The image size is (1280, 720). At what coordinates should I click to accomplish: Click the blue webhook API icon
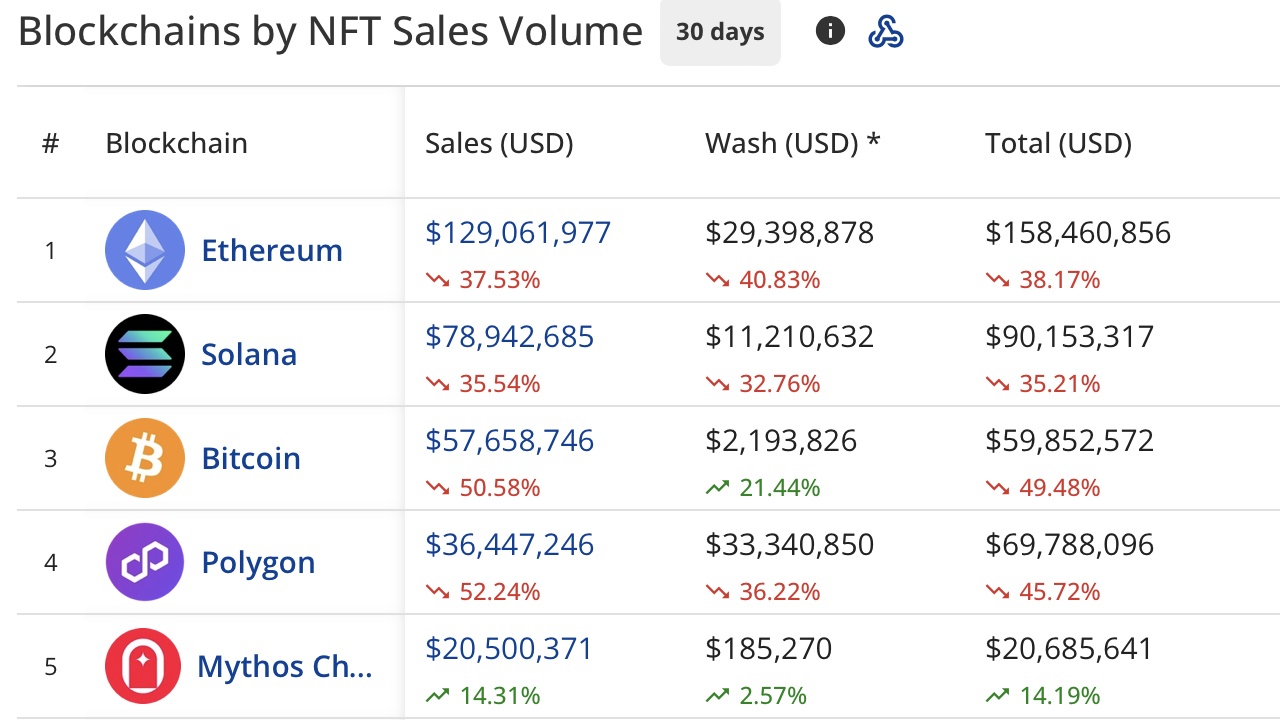pos(886,32)
